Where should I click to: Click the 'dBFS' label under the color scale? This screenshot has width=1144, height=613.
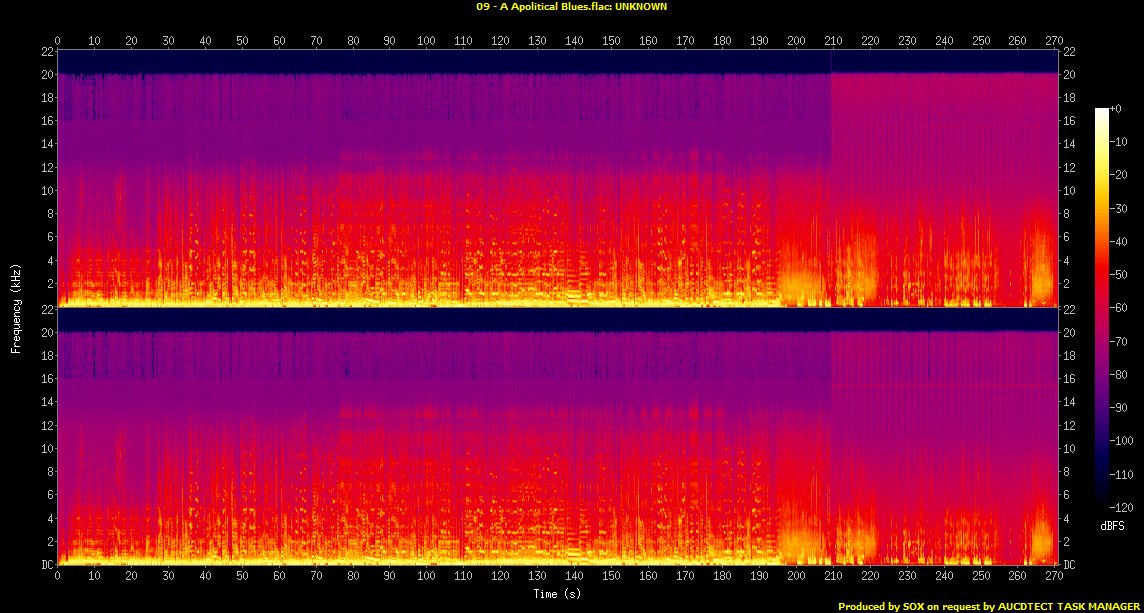point(1112,525)
